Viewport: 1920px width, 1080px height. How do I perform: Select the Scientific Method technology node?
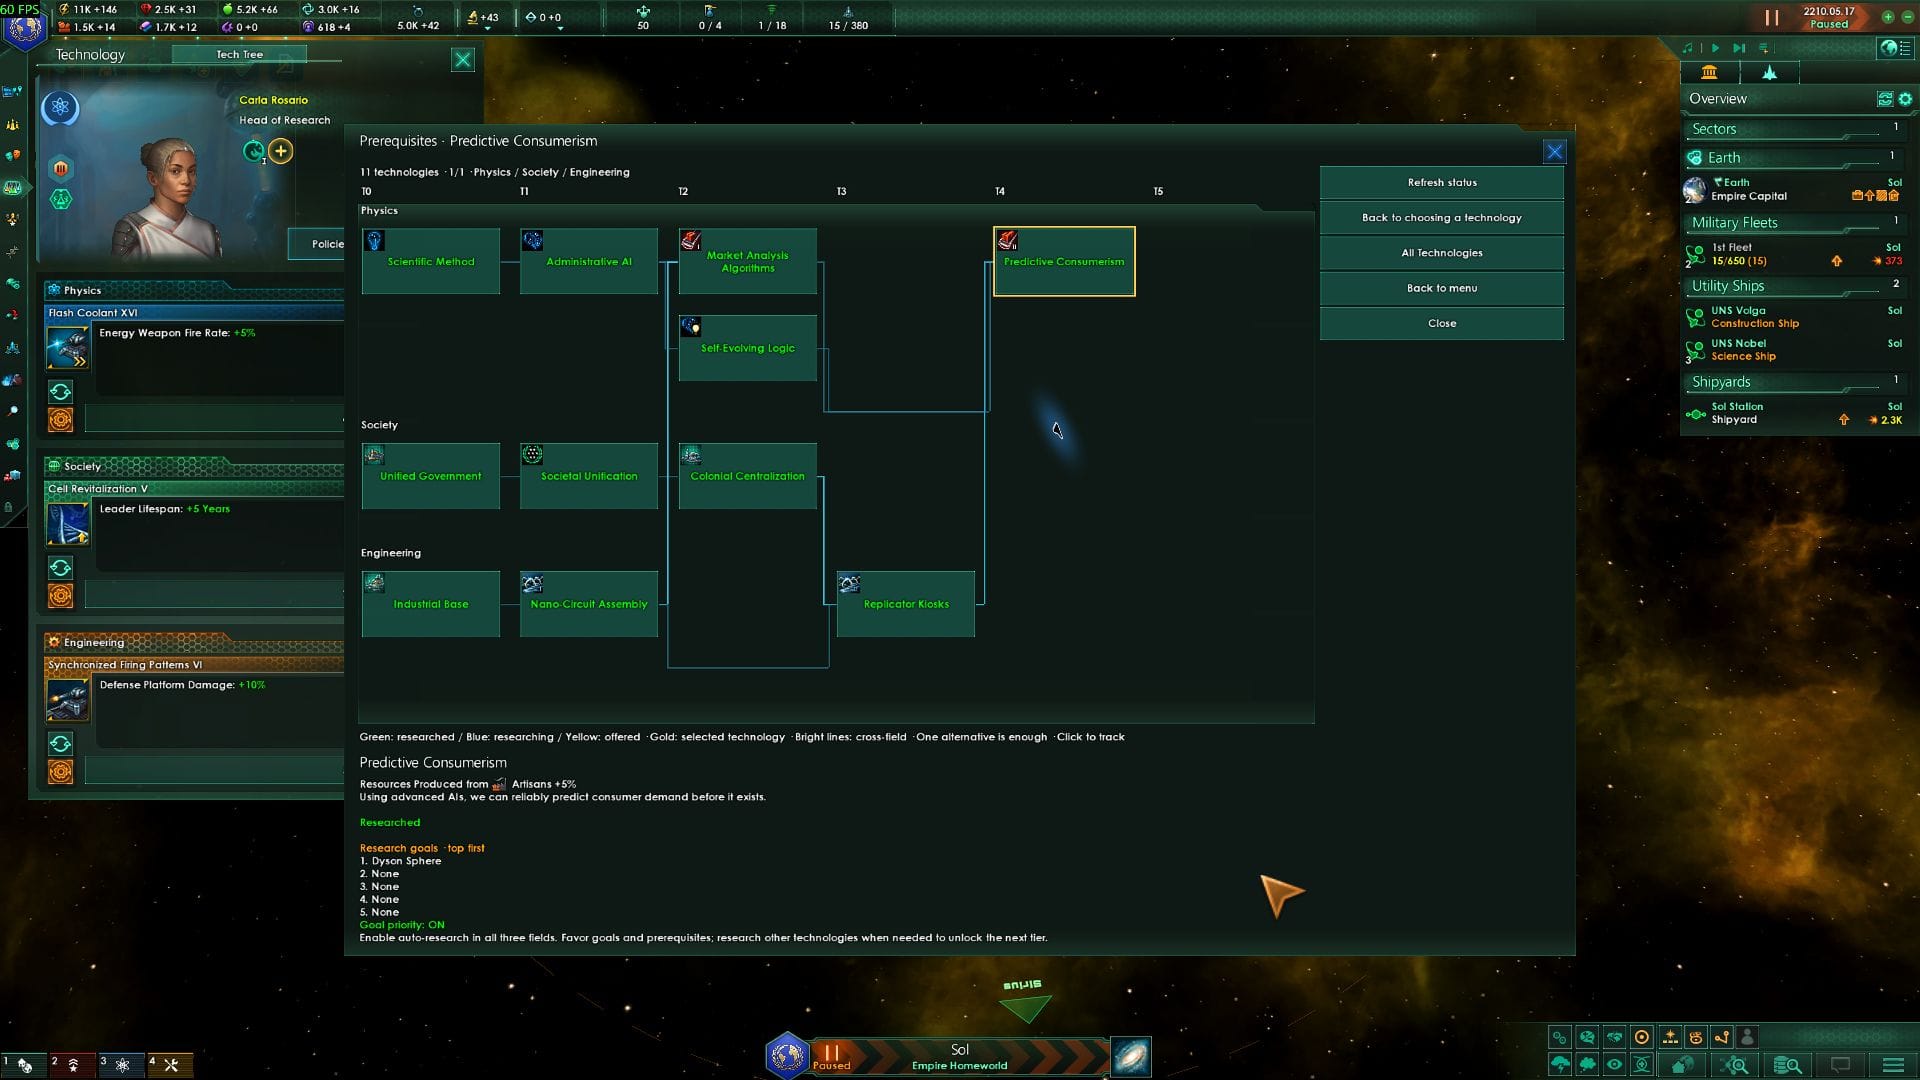(431, 261)
